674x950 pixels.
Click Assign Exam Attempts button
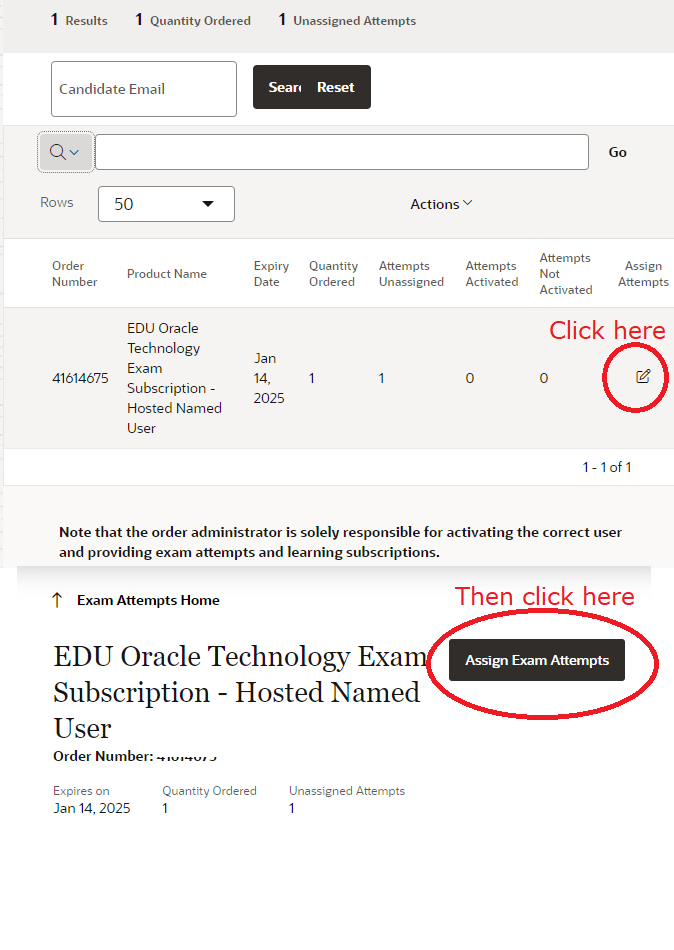click(537, 660)
